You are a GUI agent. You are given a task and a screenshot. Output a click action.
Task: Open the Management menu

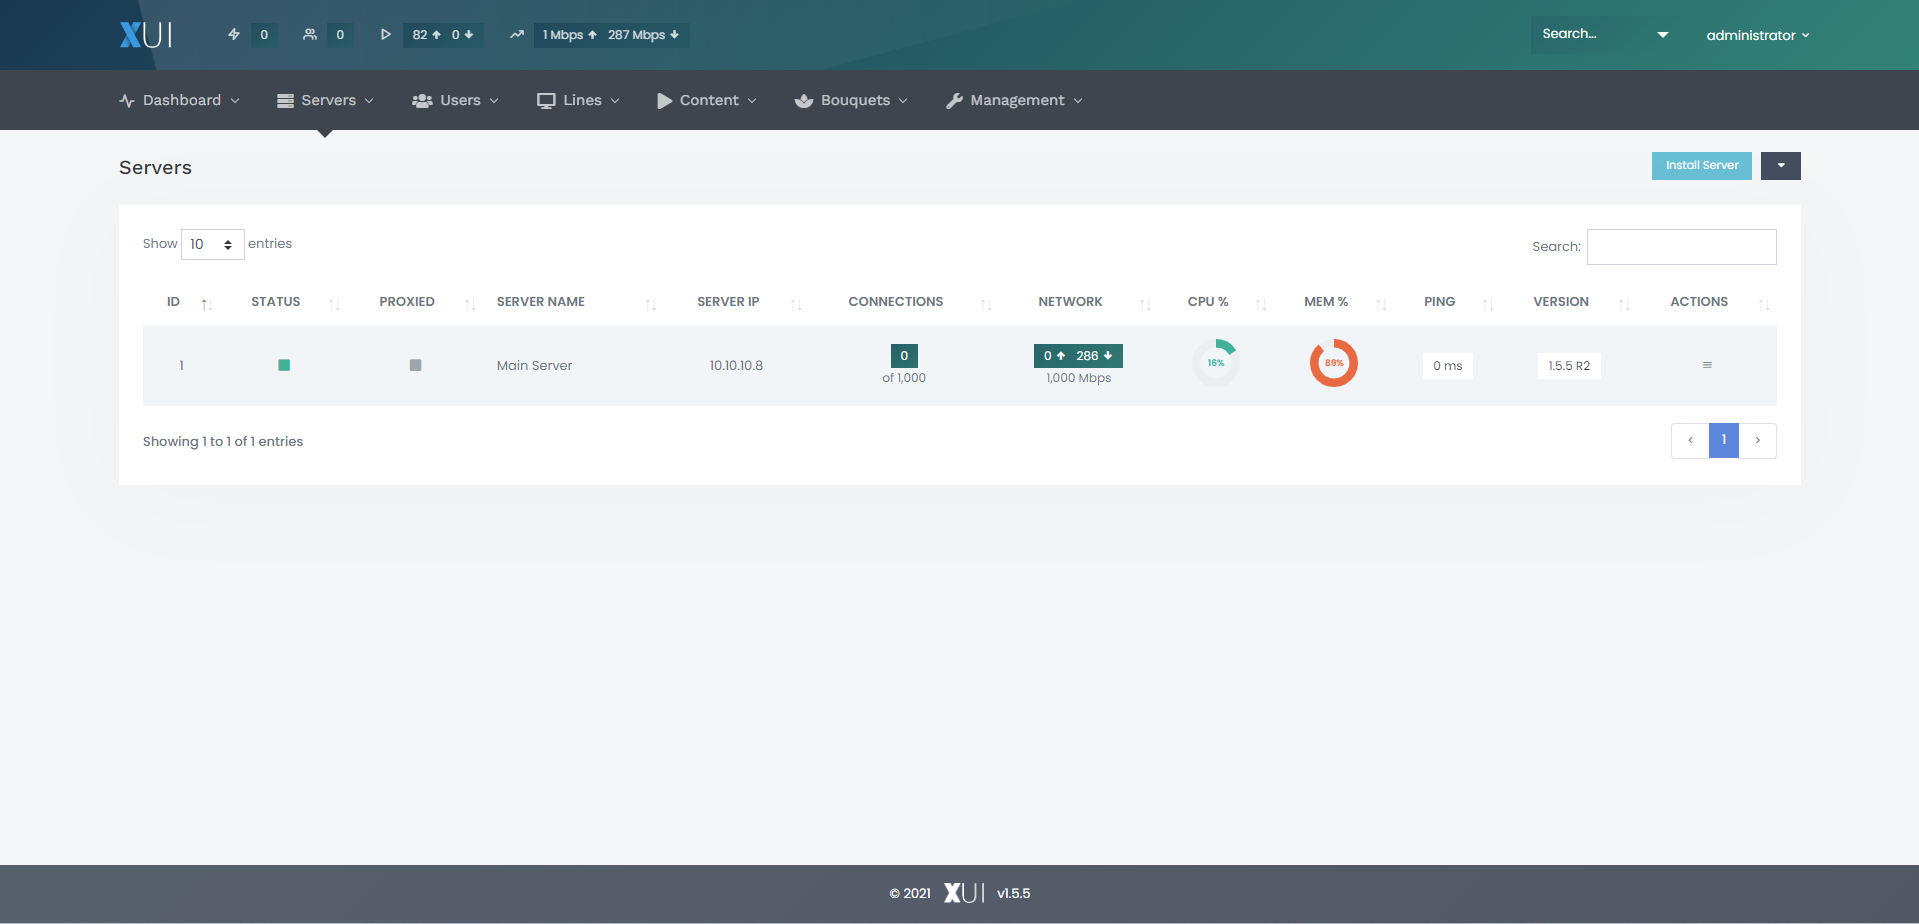[1014, 100]
